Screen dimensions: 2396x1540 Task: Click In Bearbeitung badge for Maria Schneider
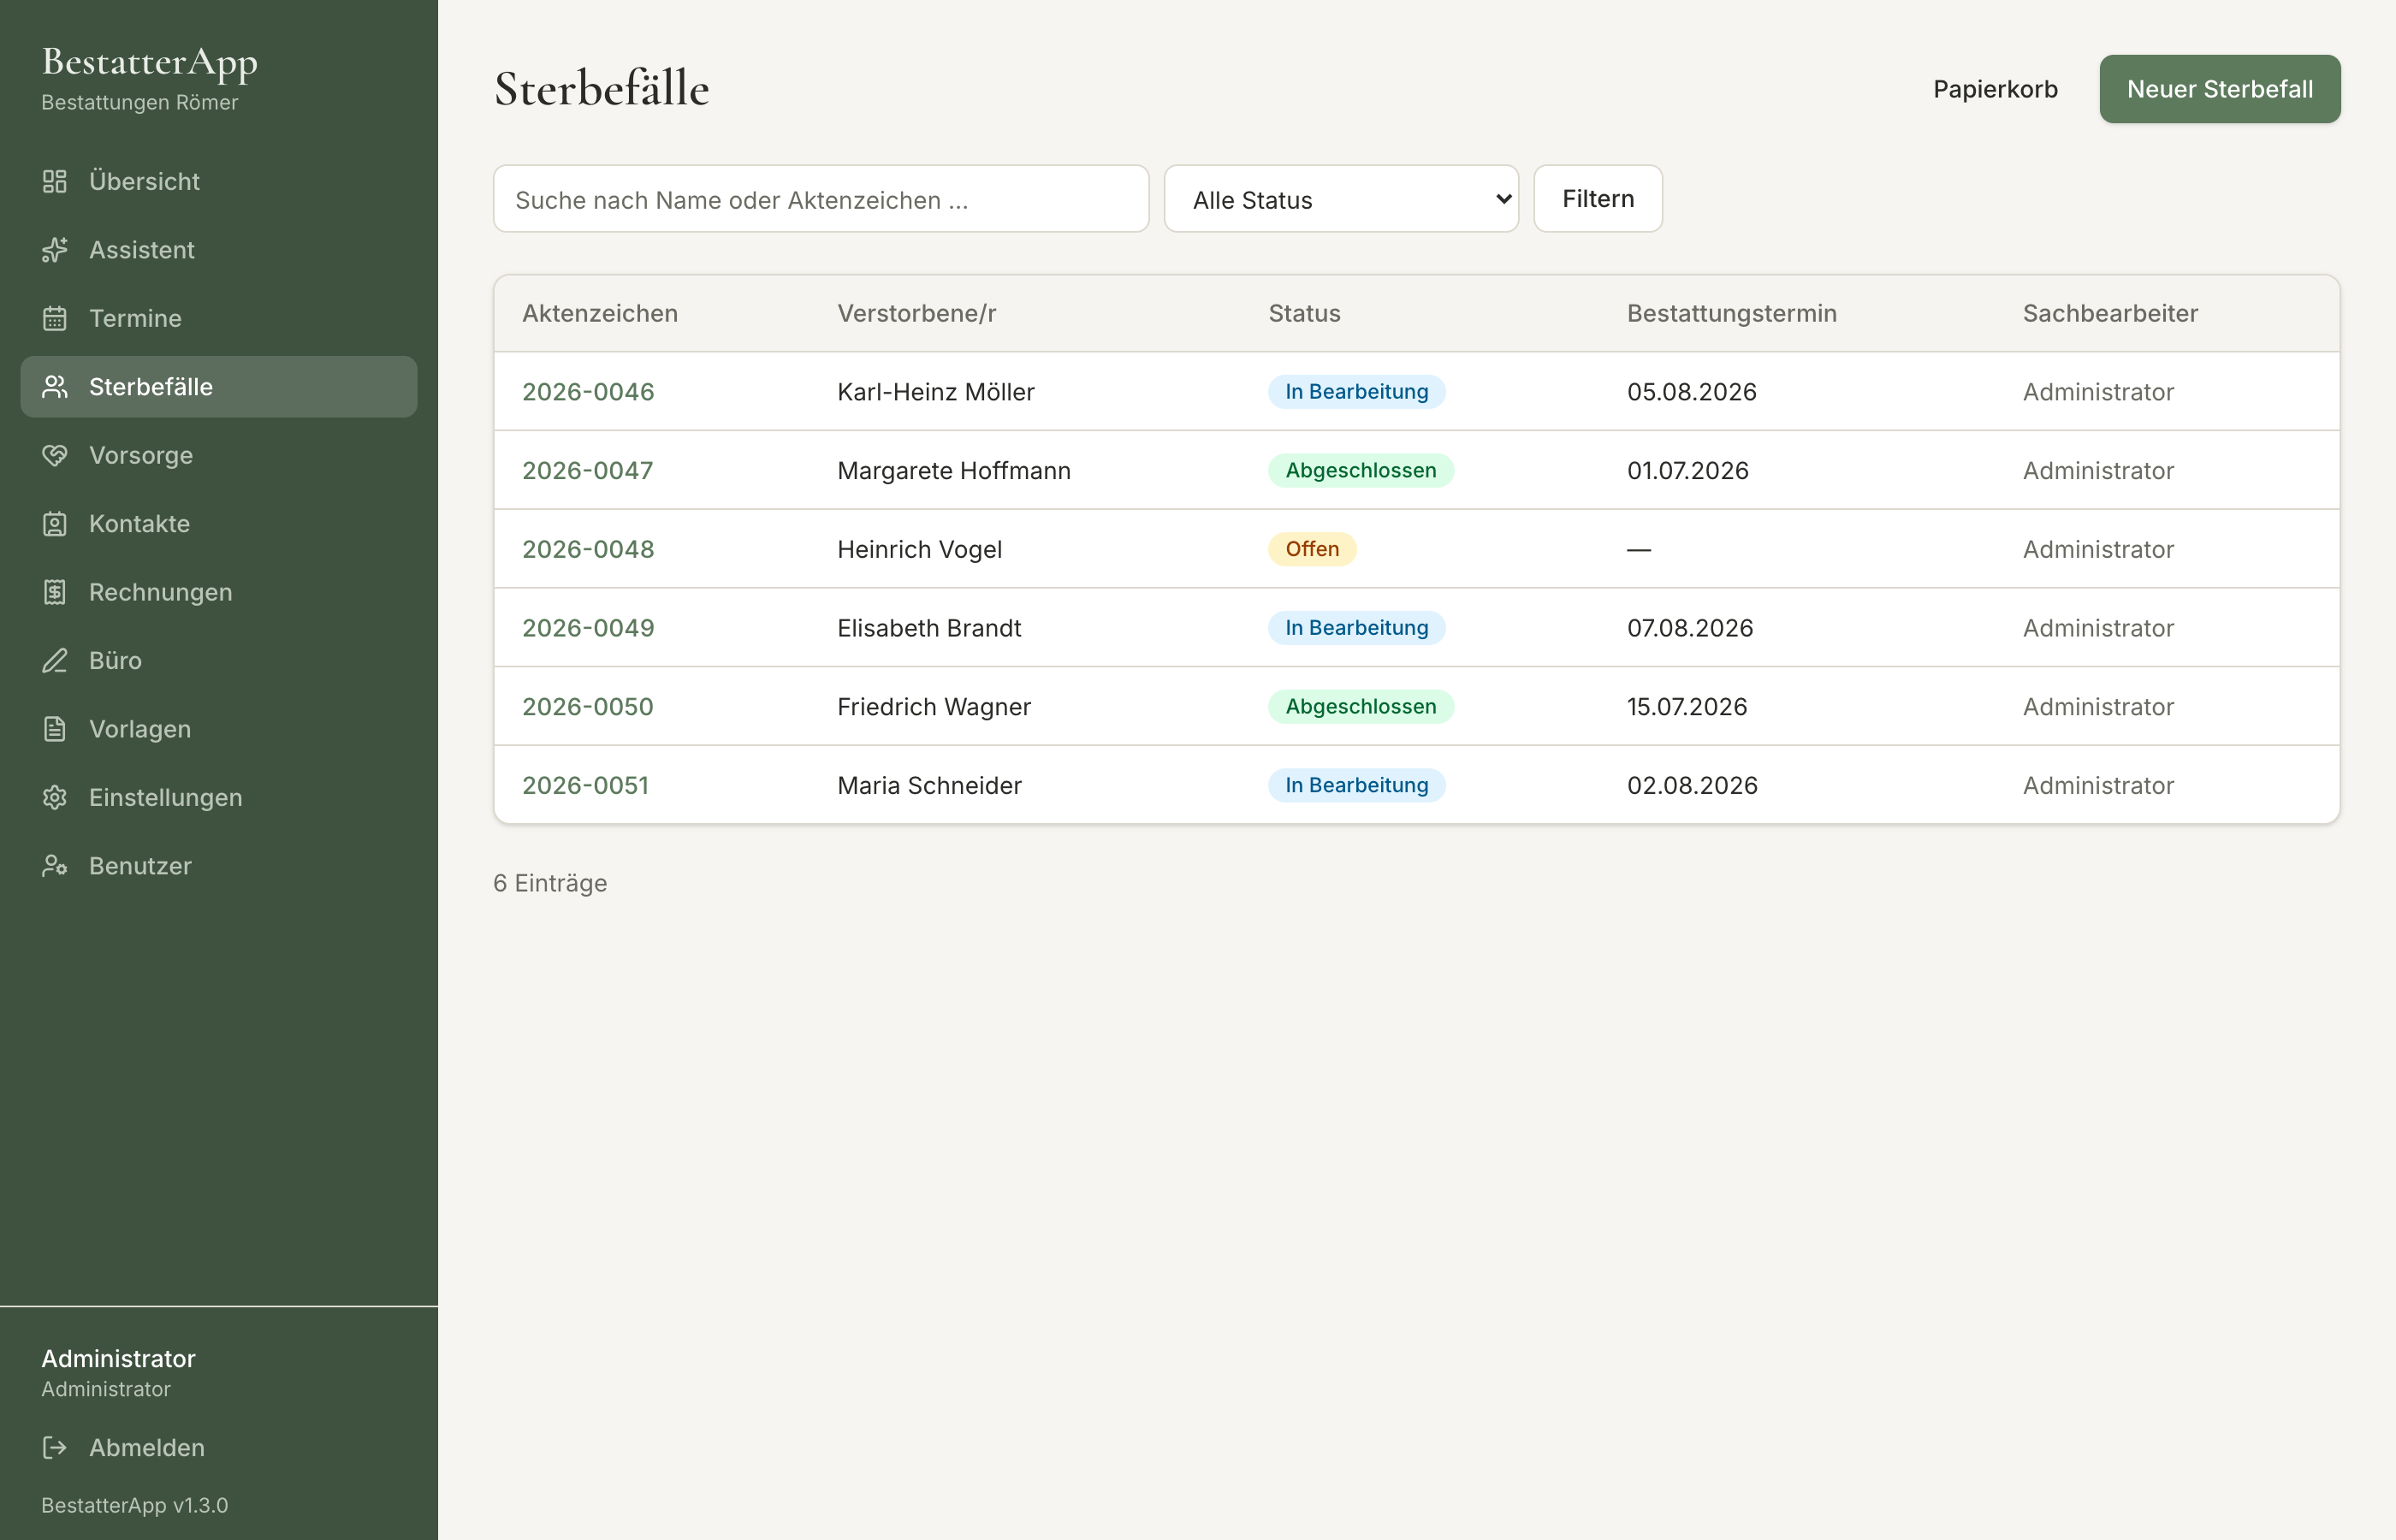pyautogui.click(x=1357, y=785)
